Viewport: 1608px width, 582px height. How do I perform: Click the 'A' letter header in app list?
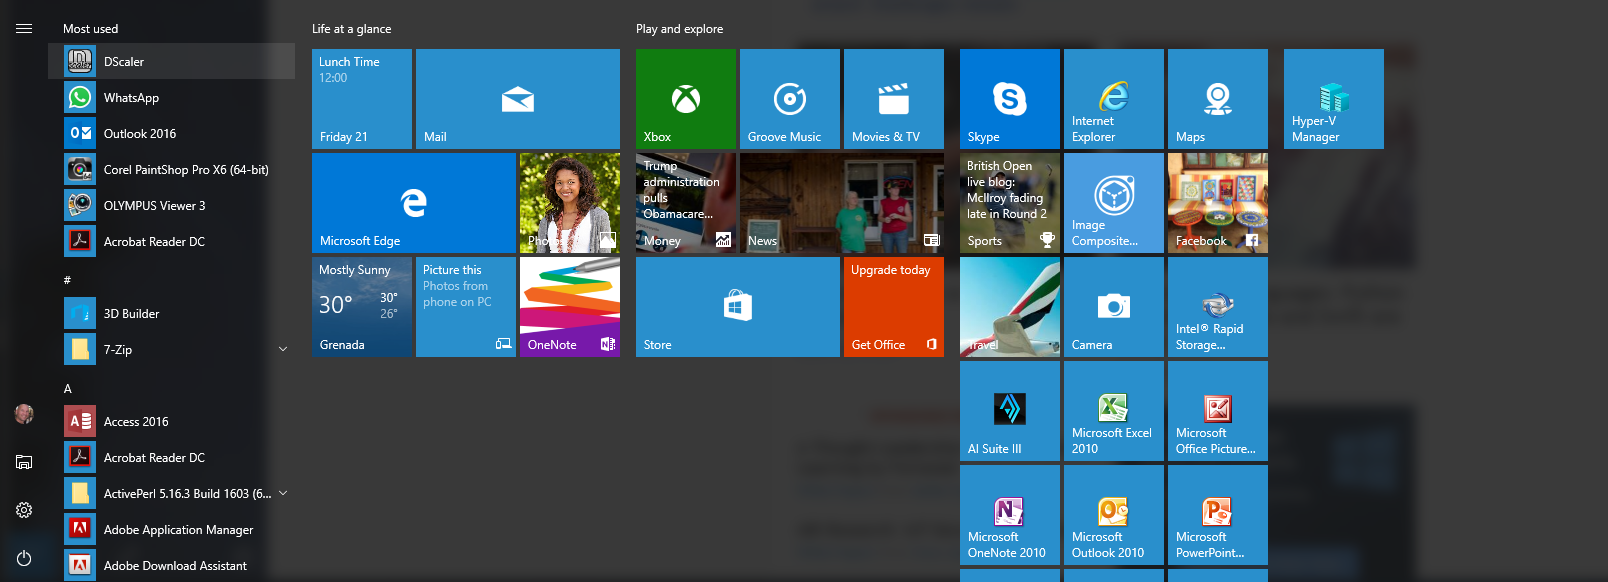[68, 388]
